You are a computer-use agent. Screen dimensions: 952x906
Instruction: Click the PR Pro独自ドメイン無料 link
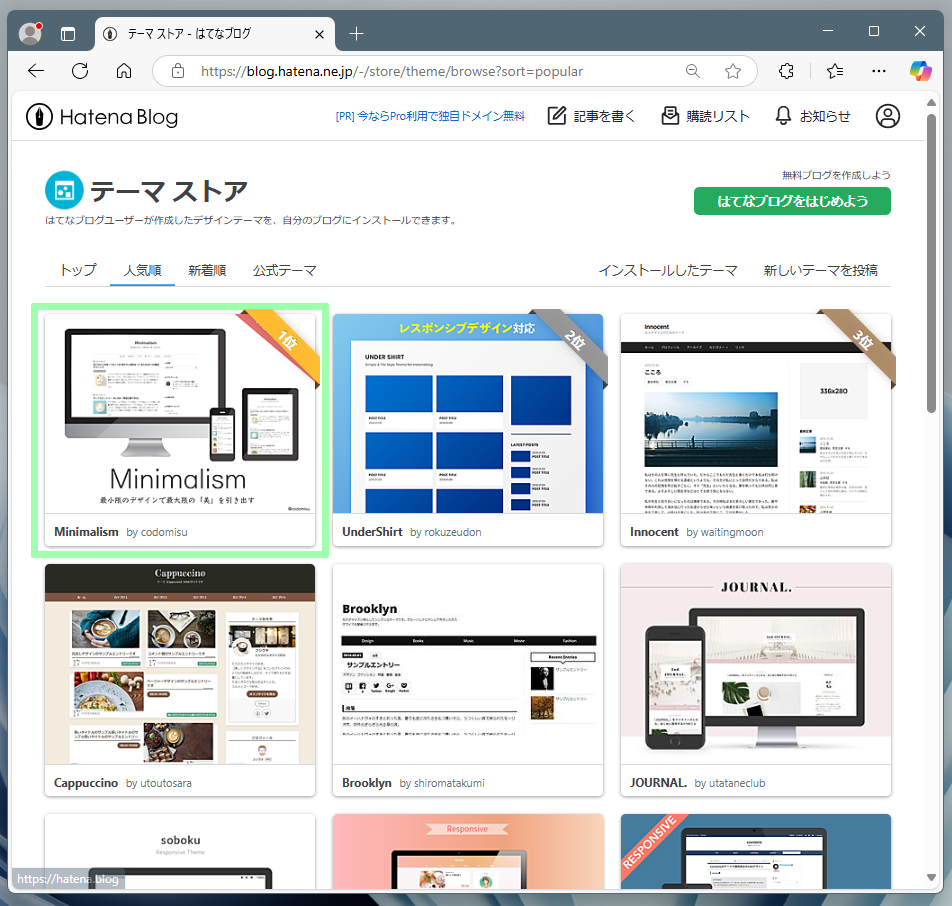click(430, 116)
